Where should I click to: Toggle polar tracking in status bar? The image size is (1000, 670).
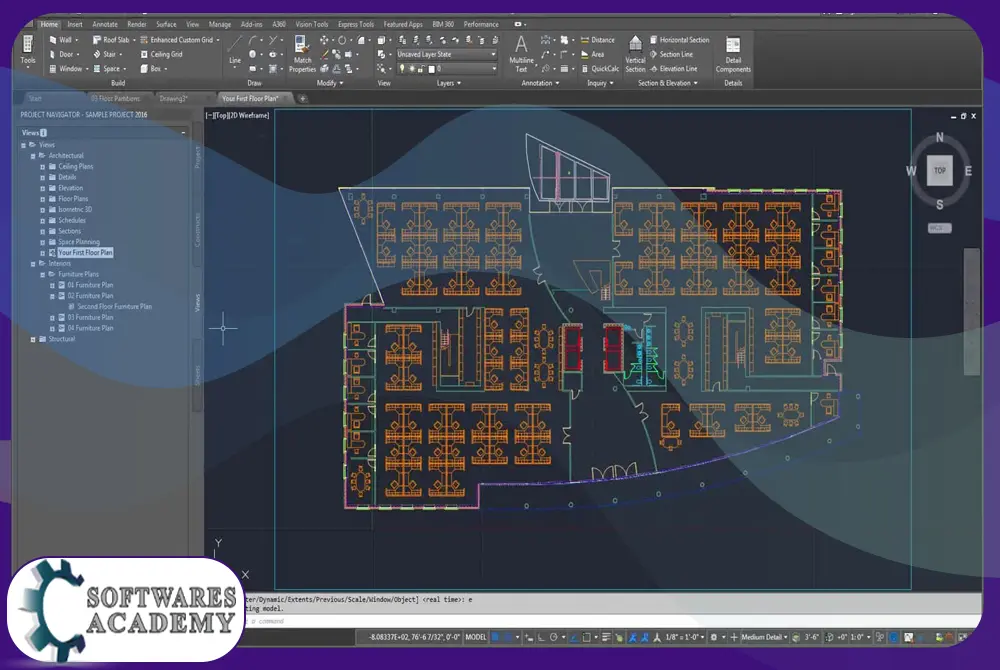point(554,637)
